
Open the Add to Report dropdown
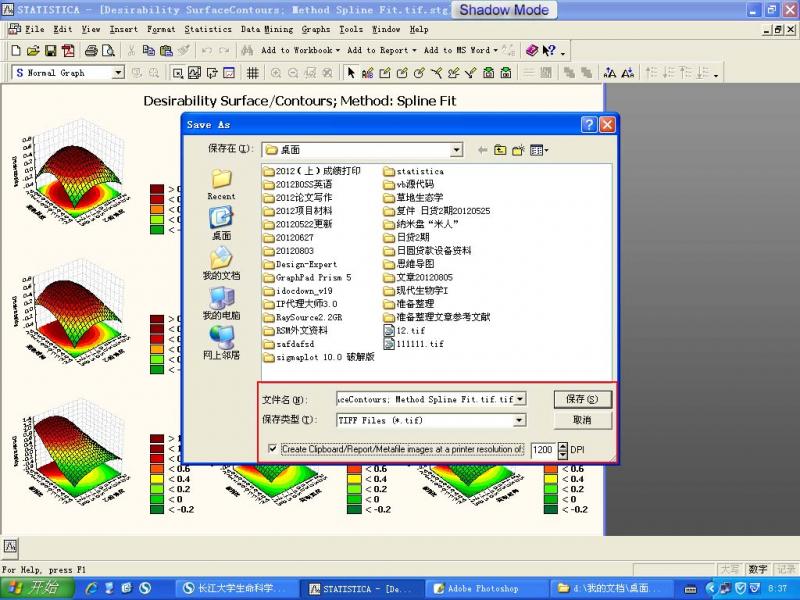point(382,50)
